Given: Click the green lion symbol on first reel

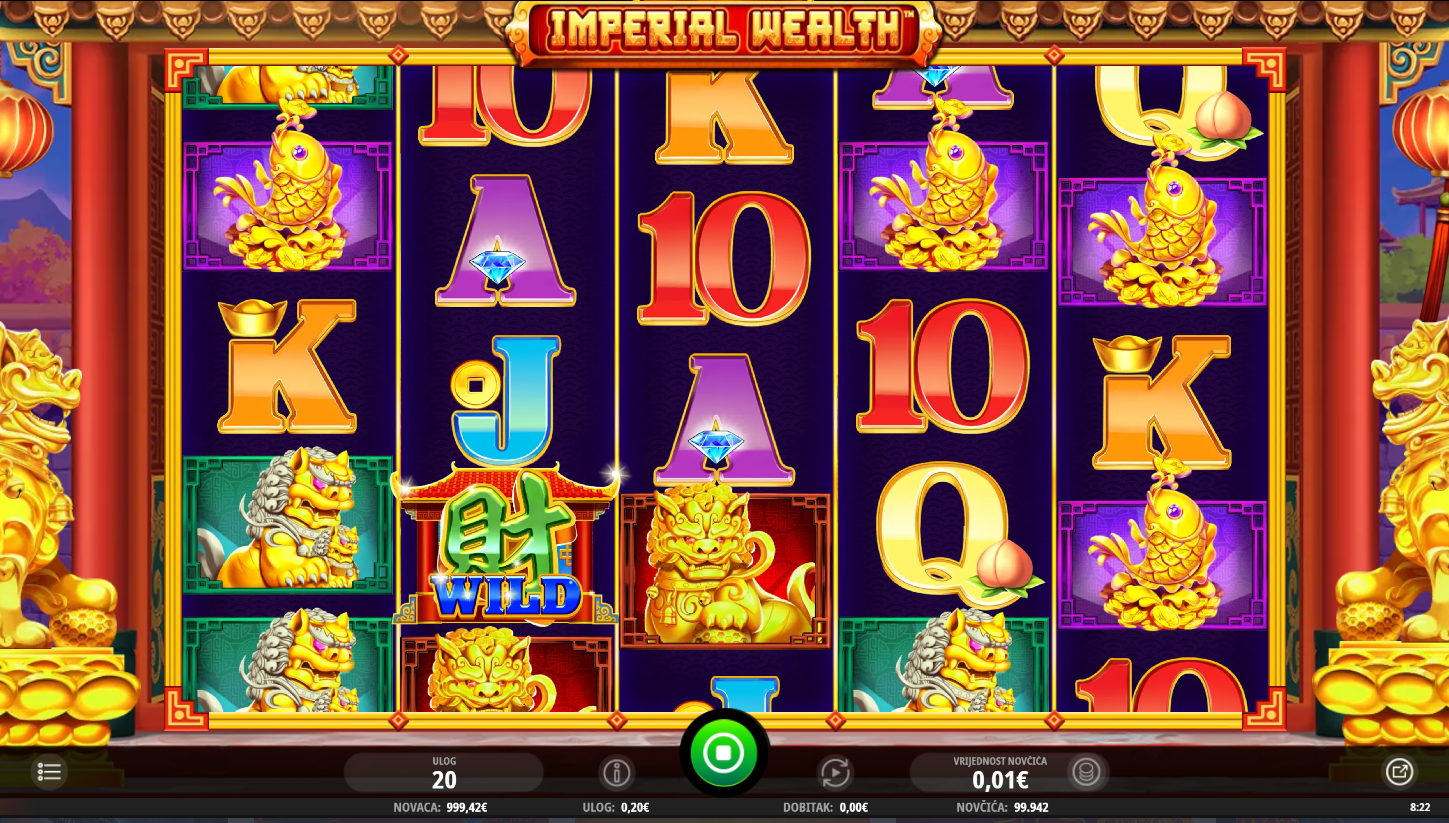Looking at the screenshot, I should pyautogui.click(x=288, y=523).
